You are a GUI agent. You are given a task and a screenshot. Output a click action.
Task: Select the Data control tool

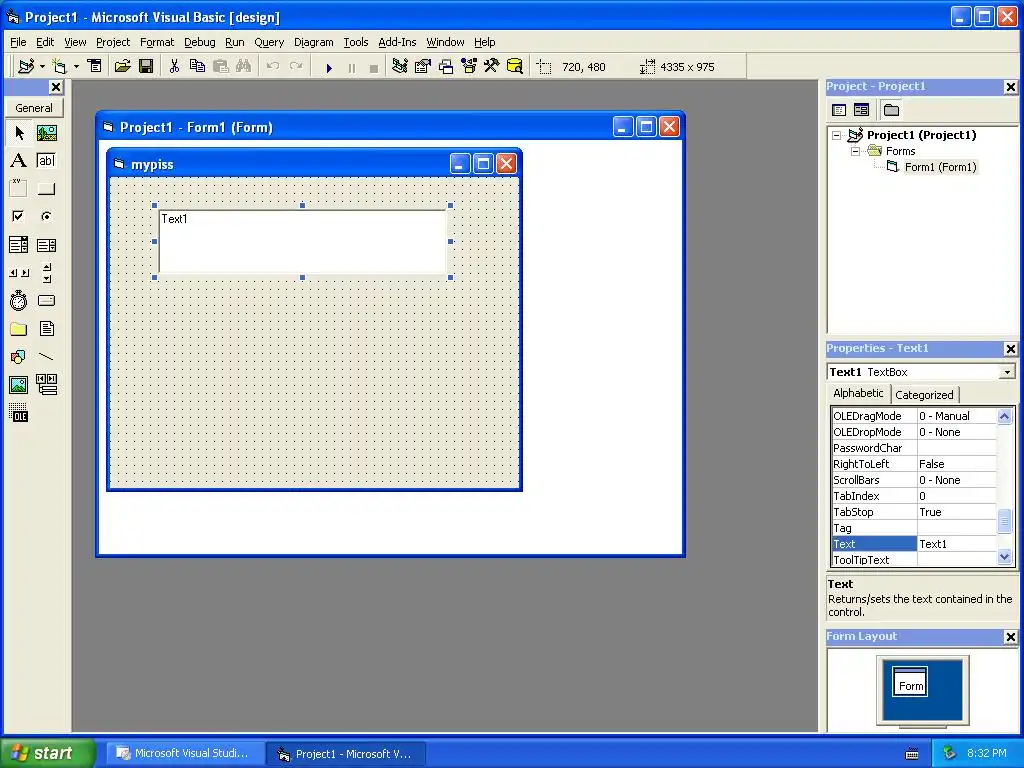[x=46, y=385]
